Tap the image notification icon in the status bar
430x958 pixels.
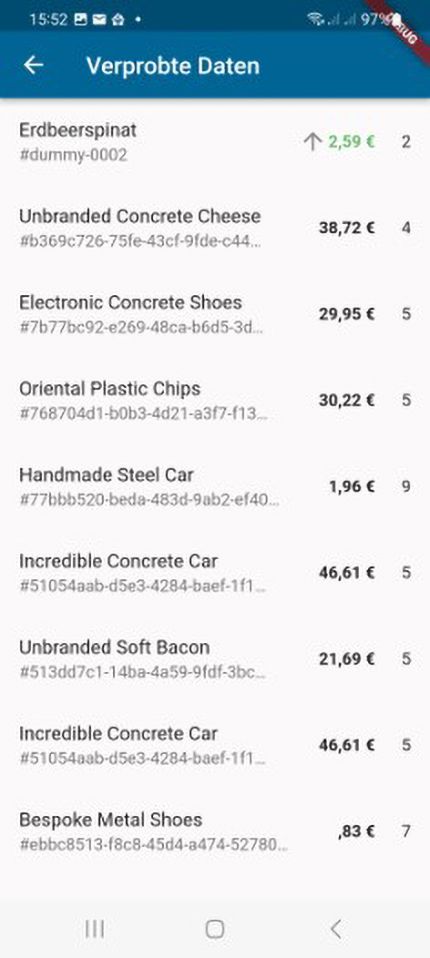81,20
